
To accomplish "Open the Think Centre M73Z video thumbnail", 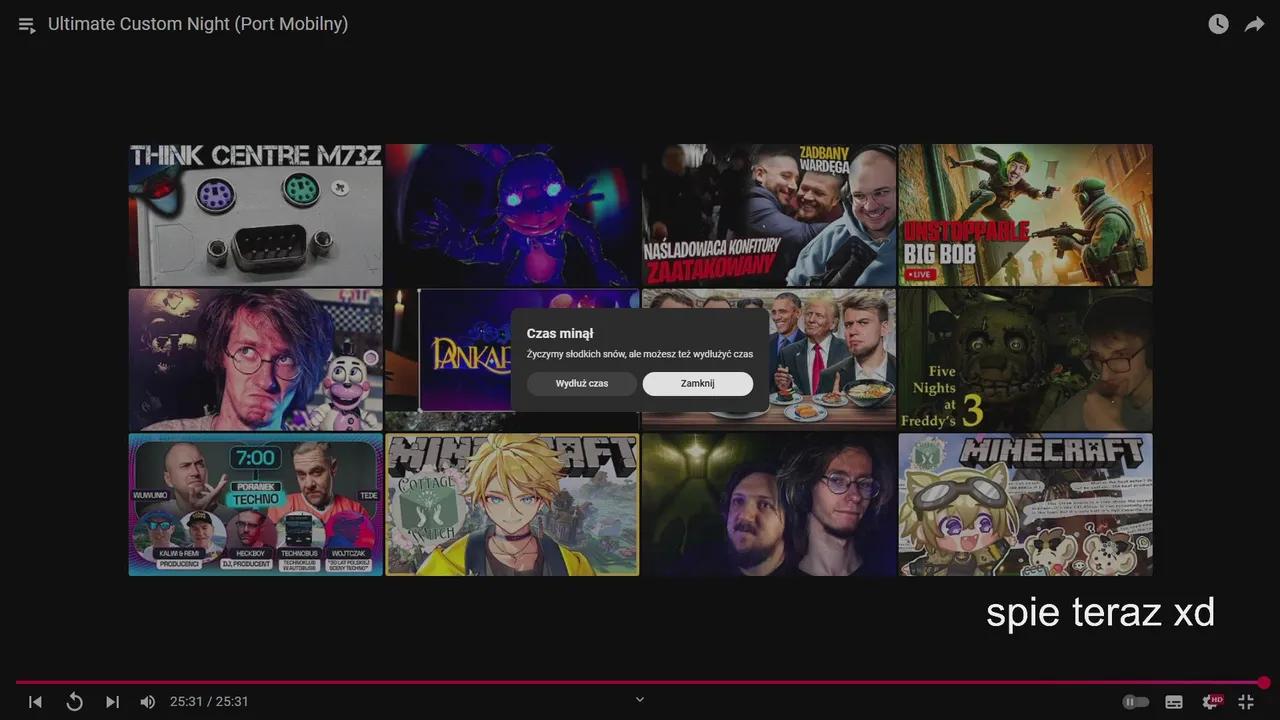I will pyautogui.click(x=255, y=215).
